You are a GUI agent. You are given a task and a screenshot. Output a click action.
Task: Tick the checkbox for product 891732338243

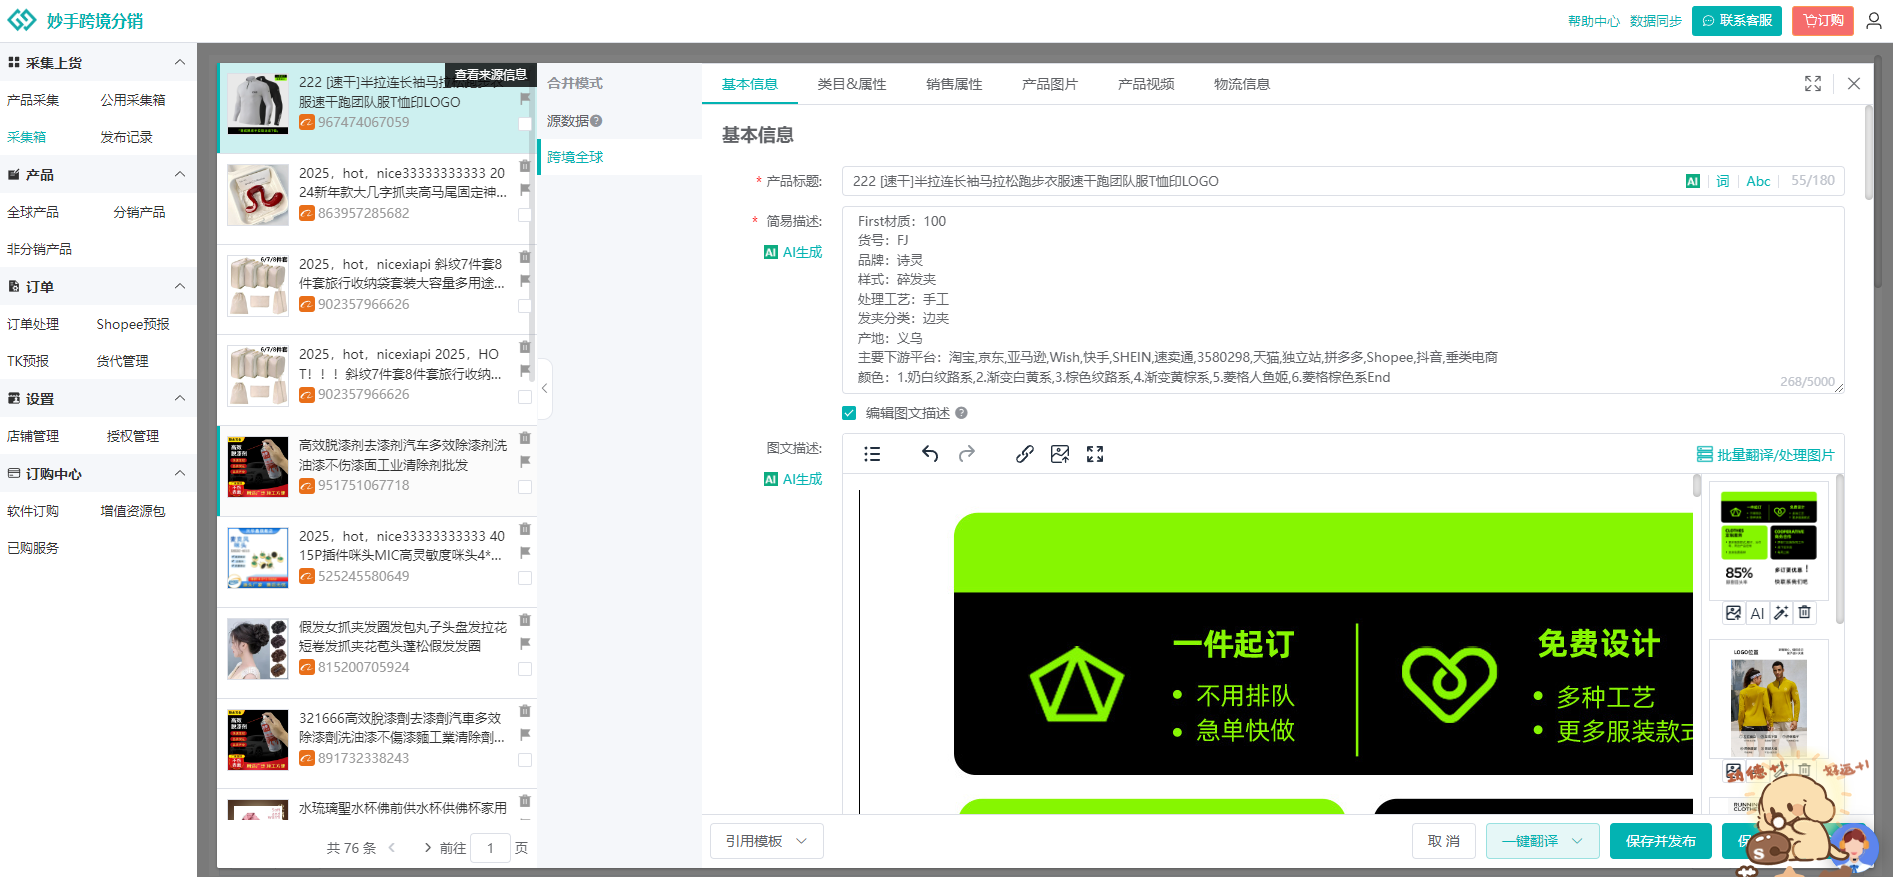pos(525,760)
